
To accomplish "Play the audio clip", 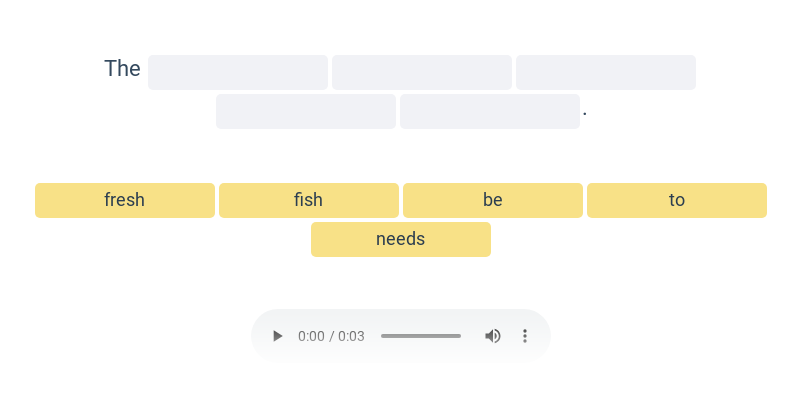I will [278, 336].
